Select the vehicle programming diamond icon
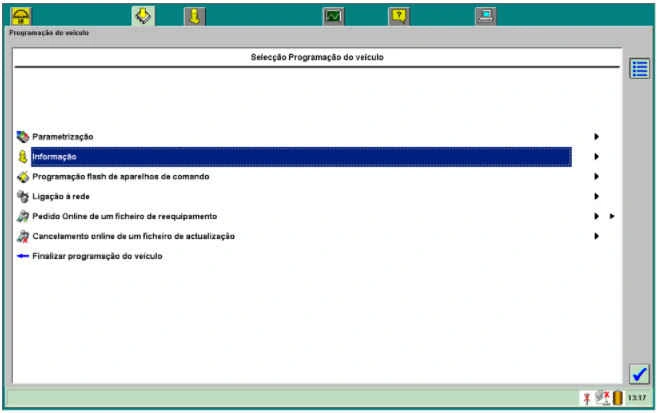Image resolution: width=659 pixels, height=413 pixels. [143, 16]
